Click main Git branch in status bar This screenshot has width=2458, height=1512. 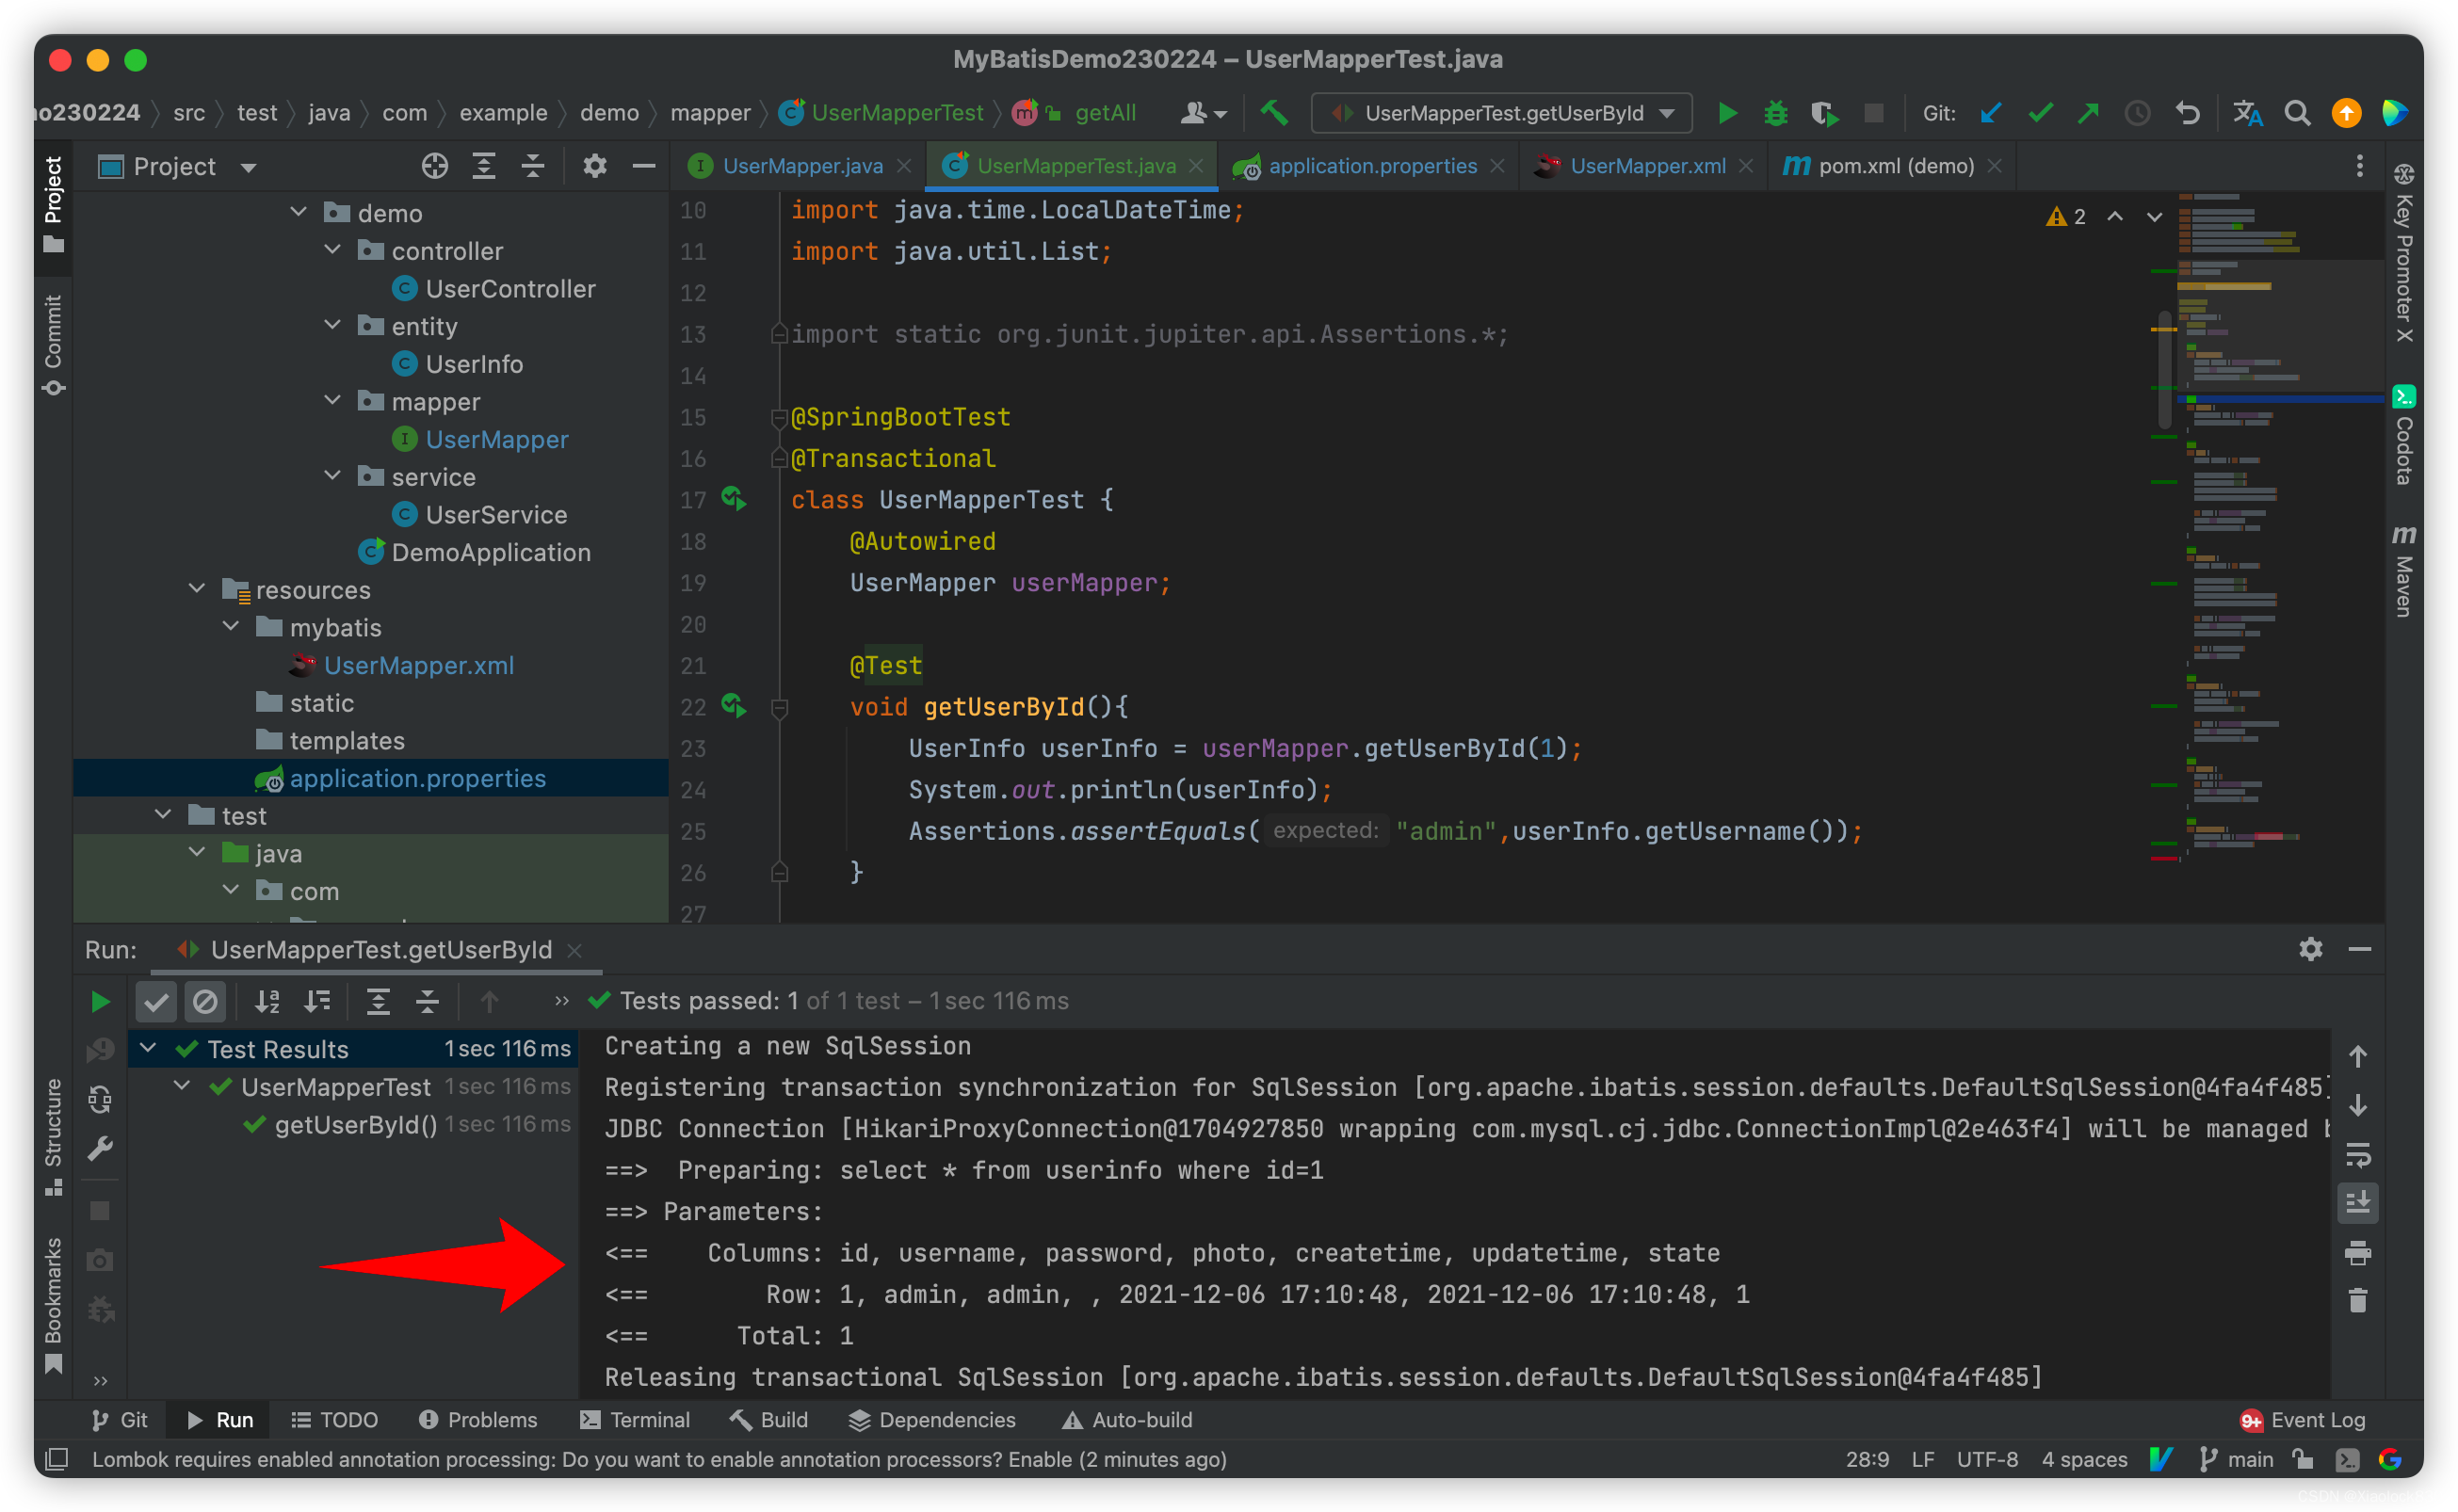tap(2238, 1460)
